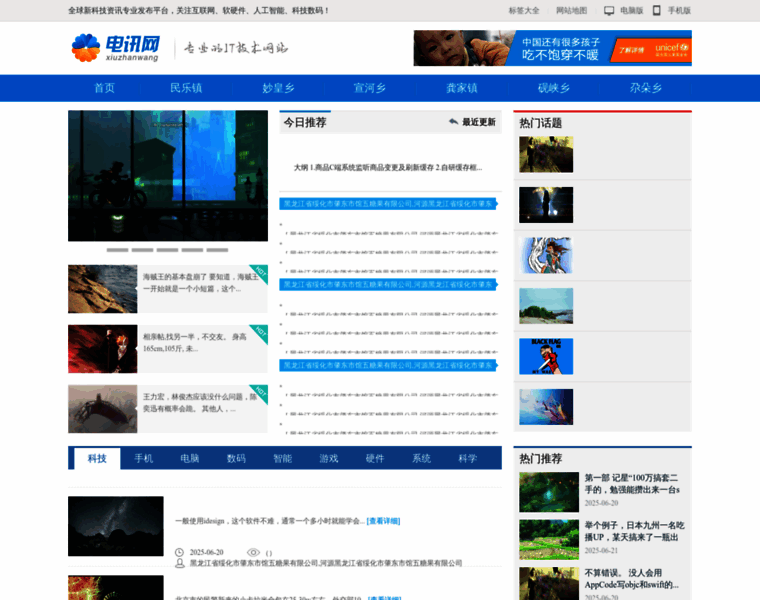This screenshot has height=600, width=760.
Task: Switch to the 游戏 category tab
Action: click(328, 458)
